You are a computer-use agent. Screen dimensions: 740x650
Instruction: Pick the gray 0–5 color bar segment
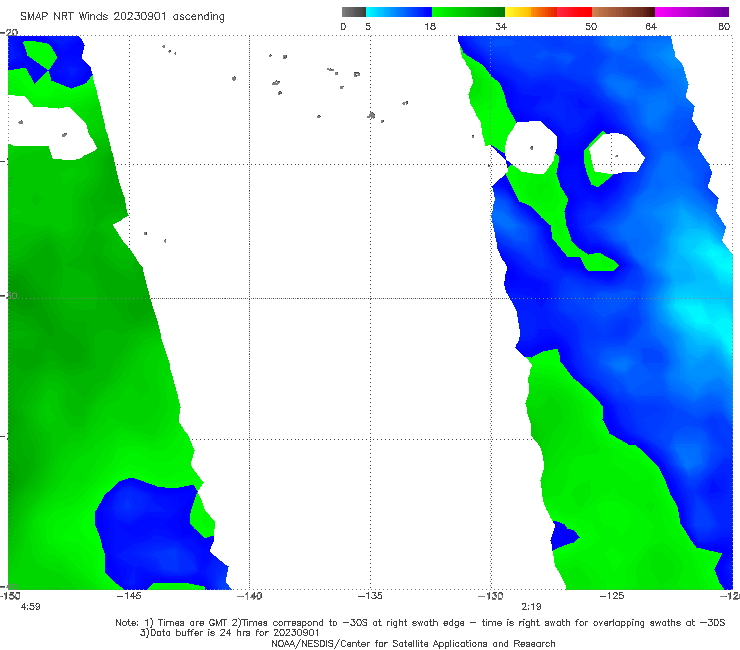[354, 12]
